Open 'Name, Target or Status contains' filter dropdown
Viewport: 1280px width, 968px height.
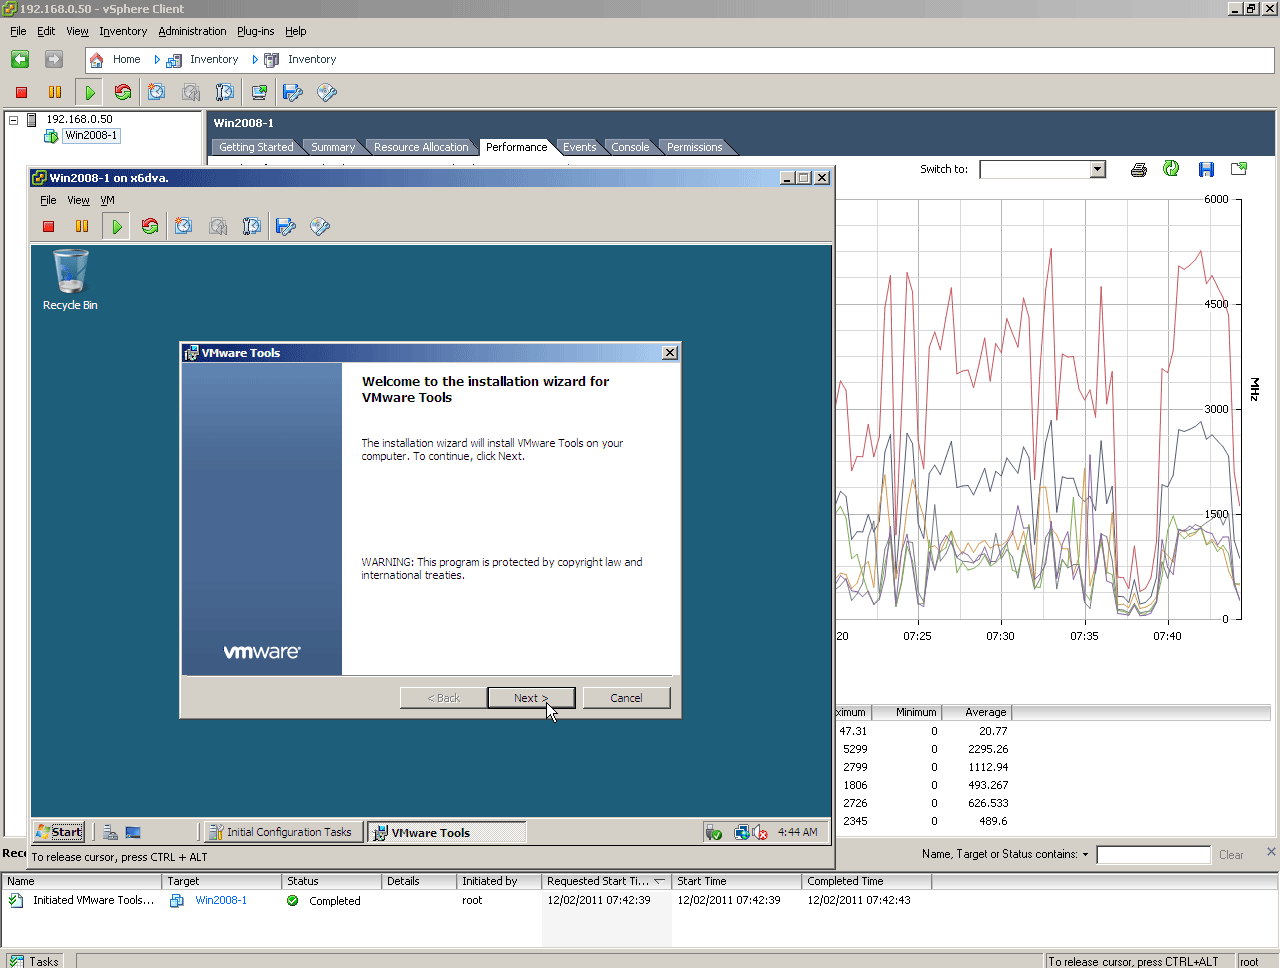[x=1085, y=855]
